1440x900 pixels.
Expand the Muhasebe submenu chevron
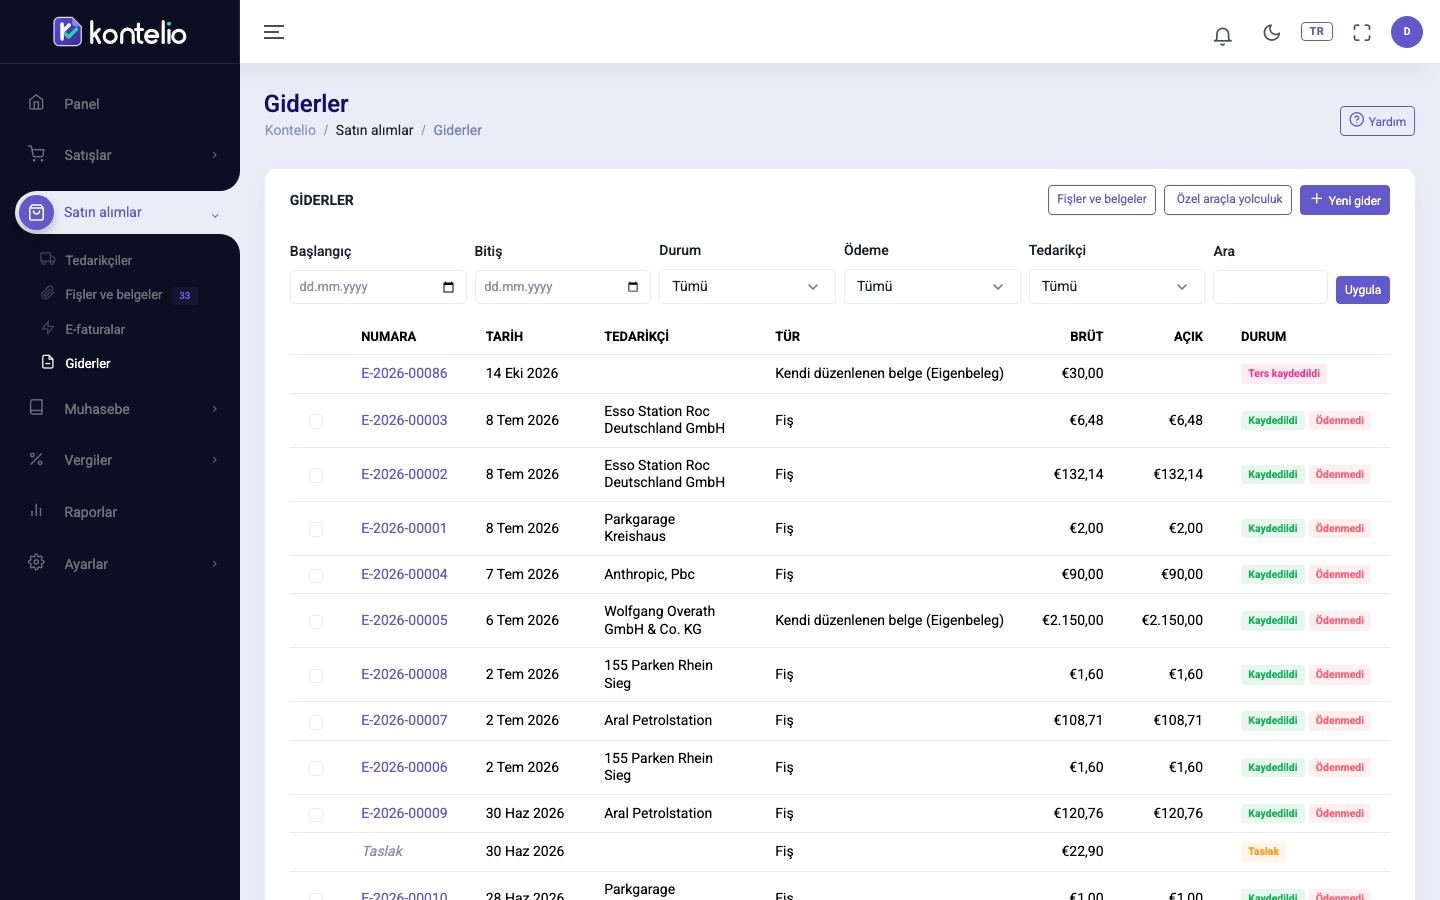point(214,409)
